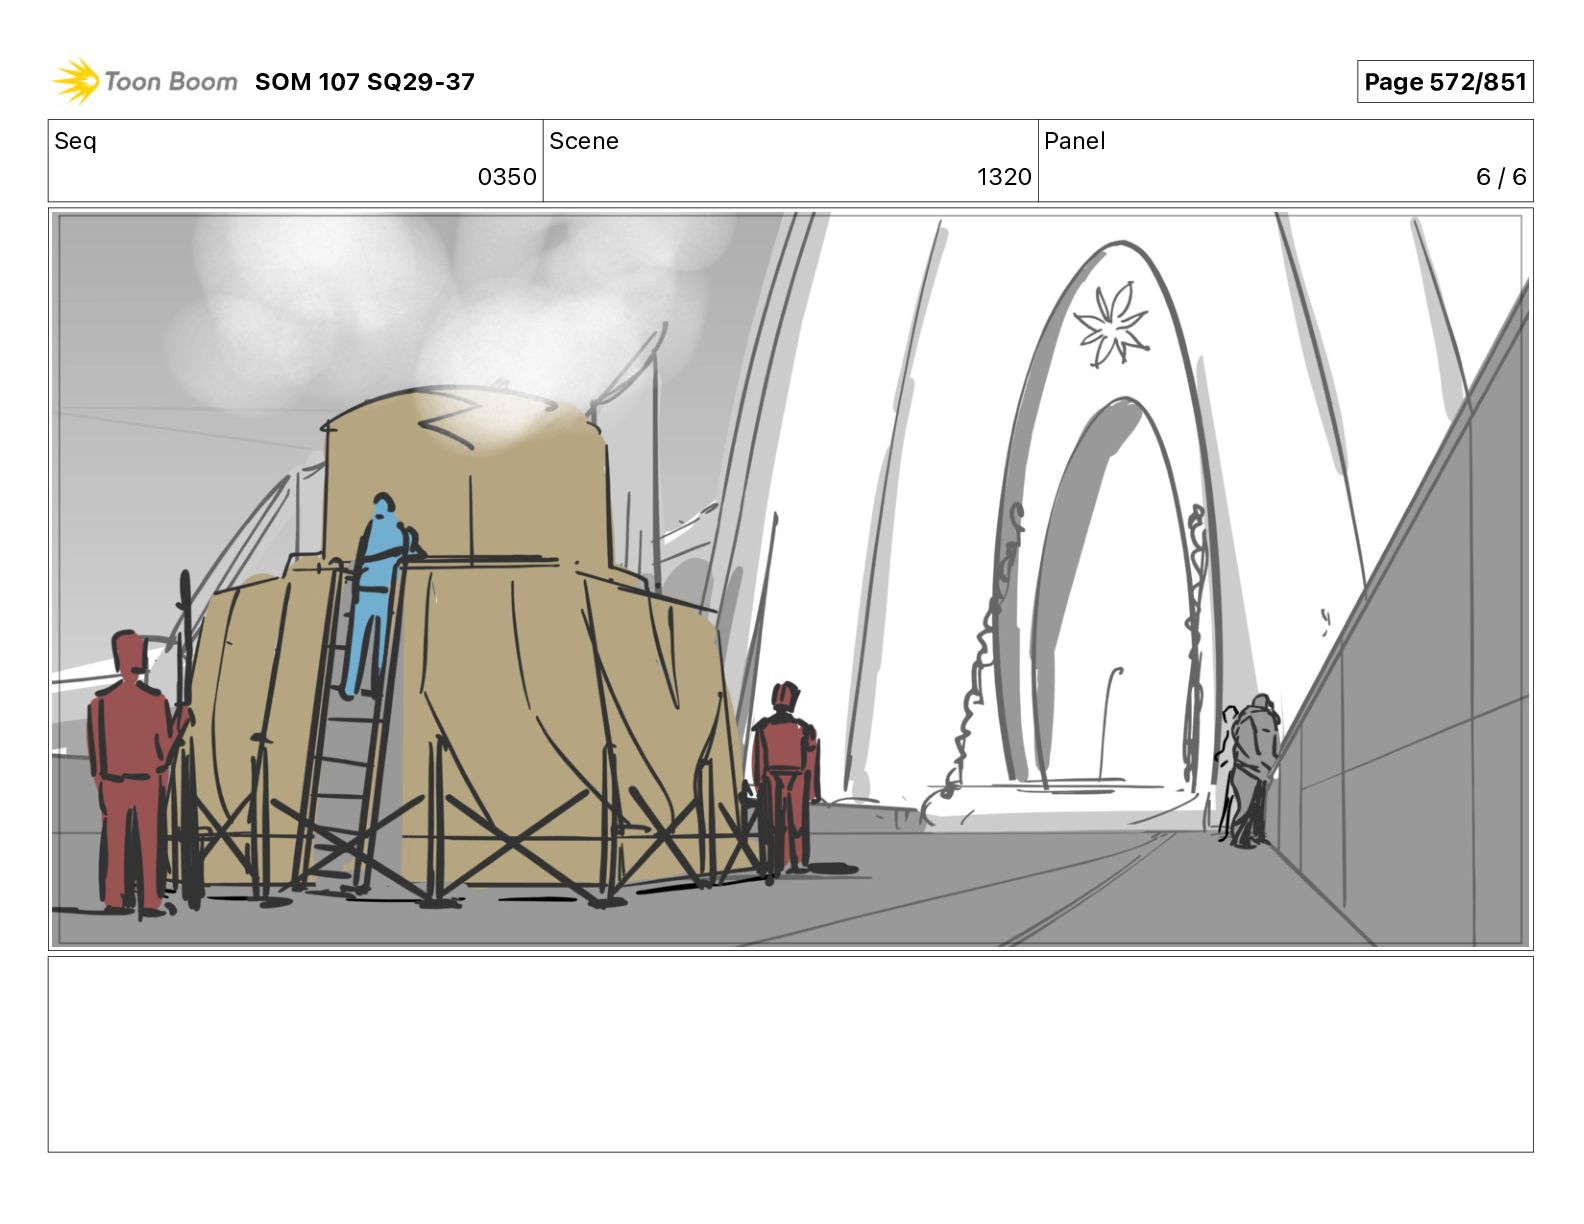The height and width of the screenshot is (1224, 1584).
Task: Click the grey figures near the wall
Action: [1248, 770]
